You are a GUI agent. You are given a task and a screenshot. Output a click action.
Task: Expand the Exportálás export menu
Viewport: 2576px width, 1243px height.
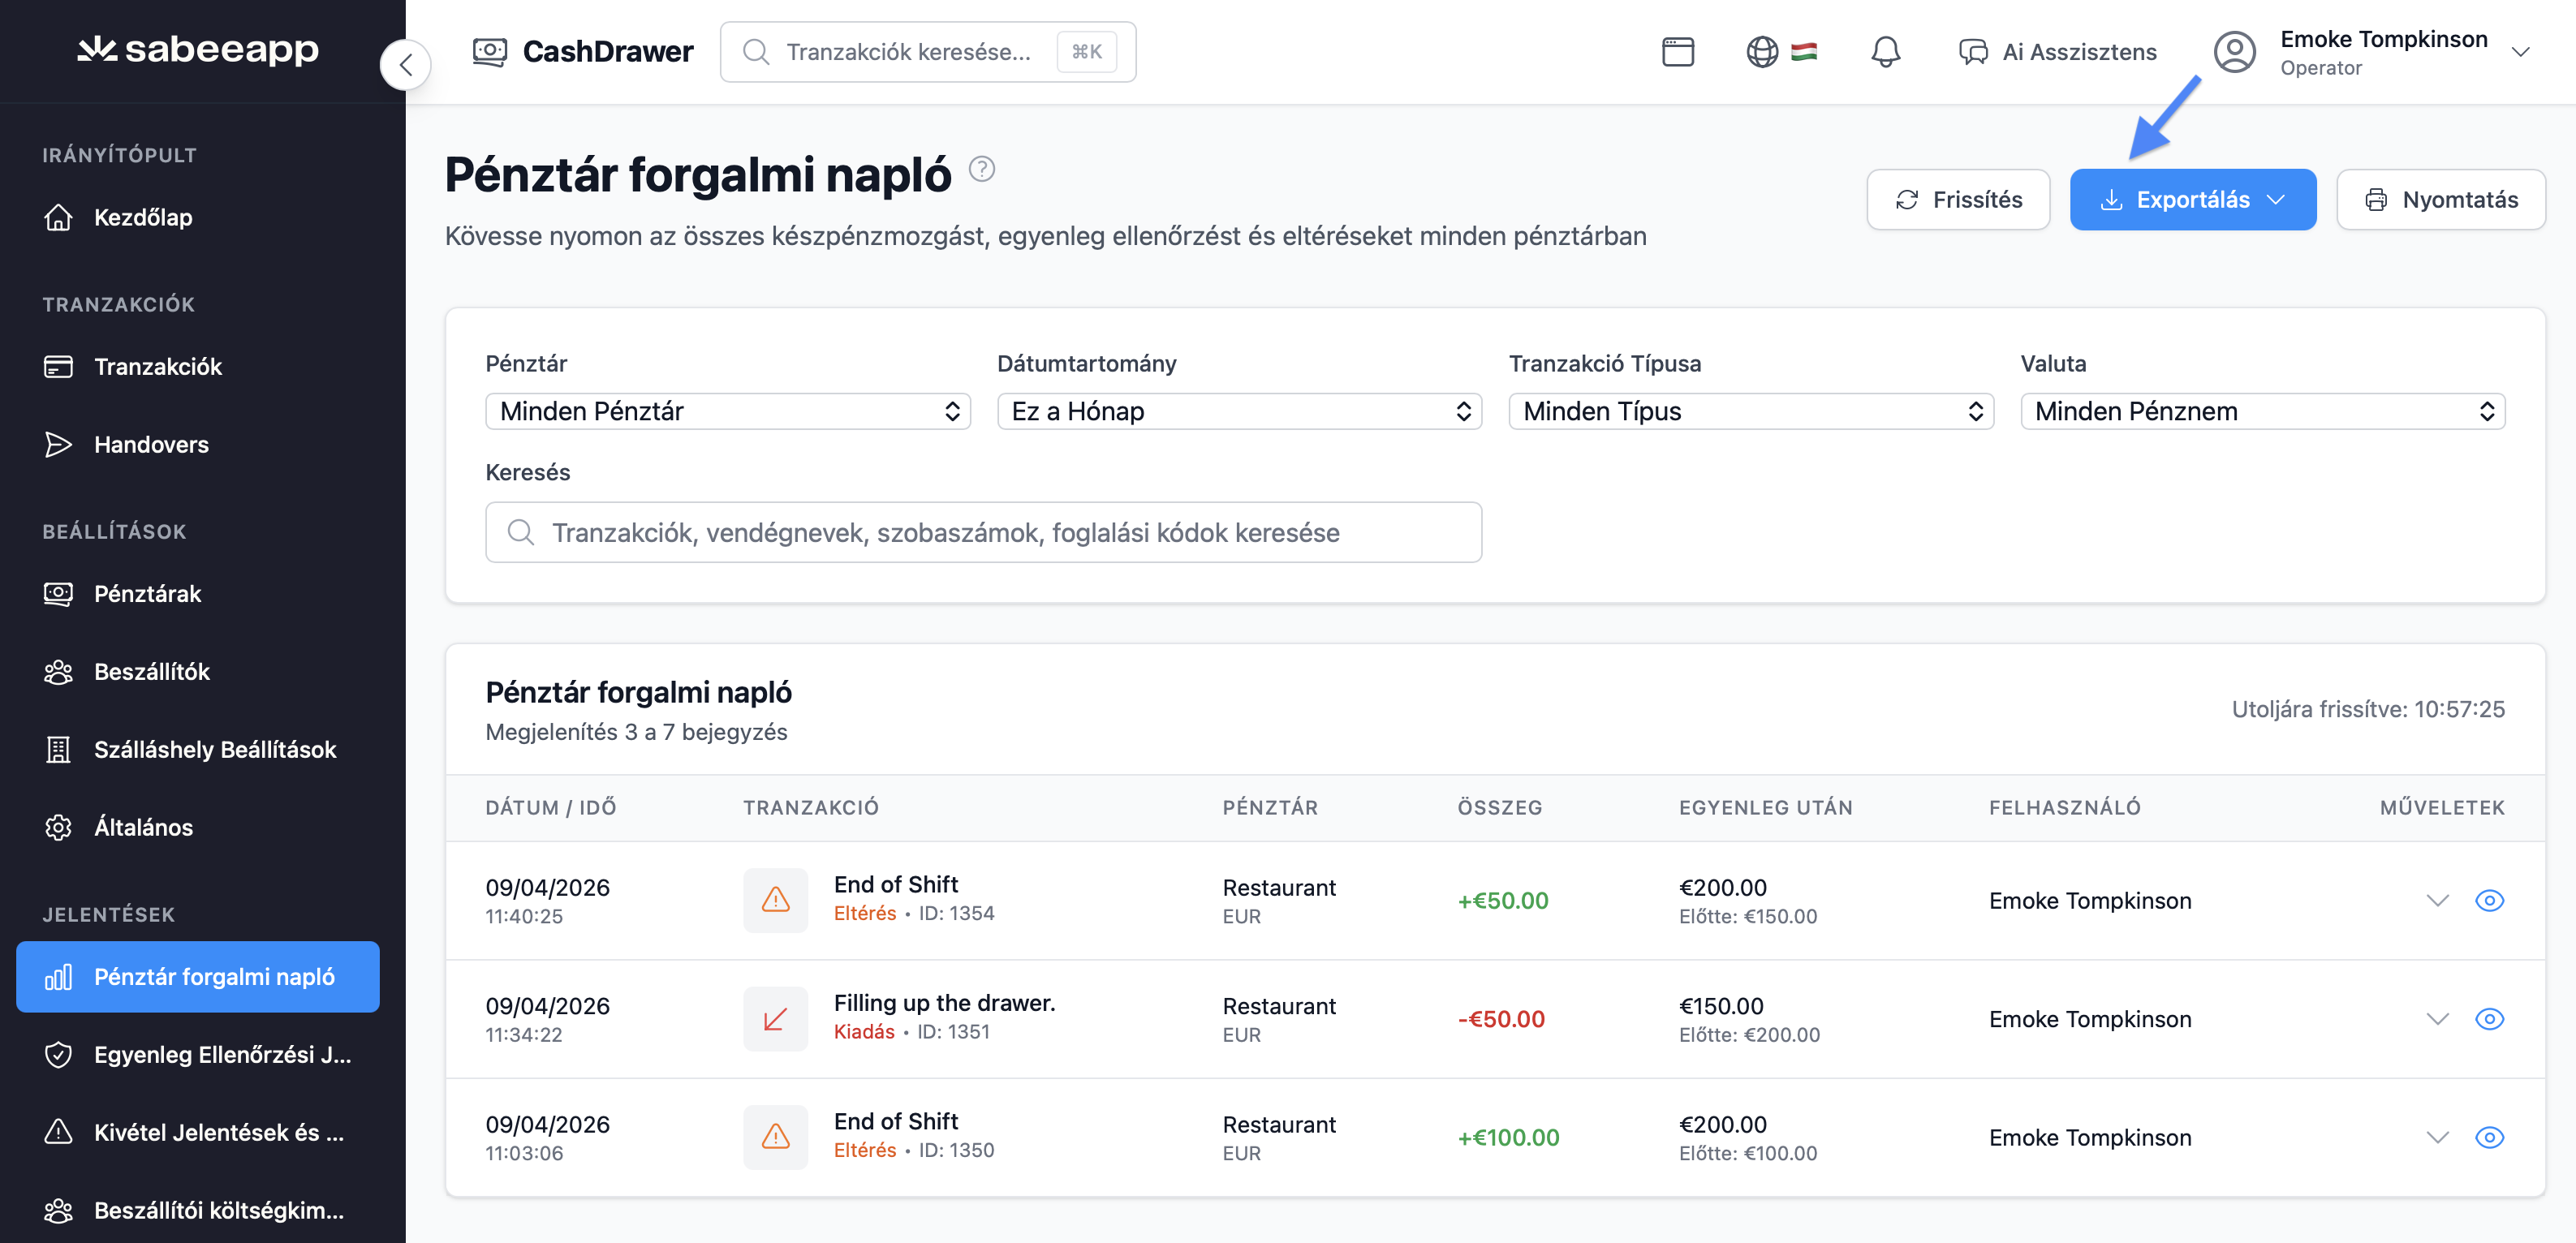click(2192, 200)
